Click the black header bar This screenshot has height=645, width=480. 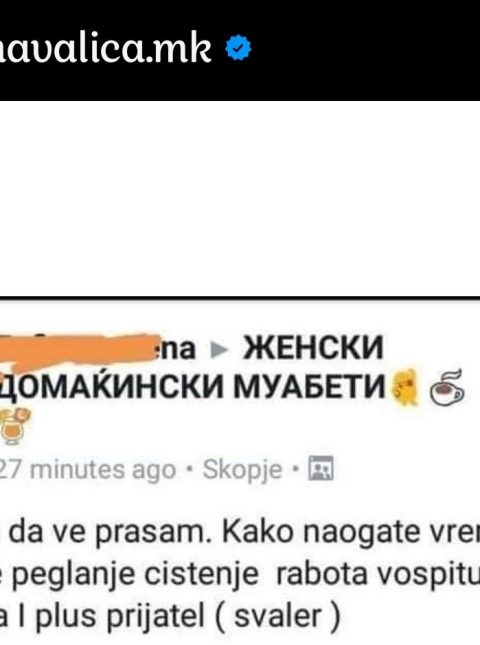pos(240,50)
